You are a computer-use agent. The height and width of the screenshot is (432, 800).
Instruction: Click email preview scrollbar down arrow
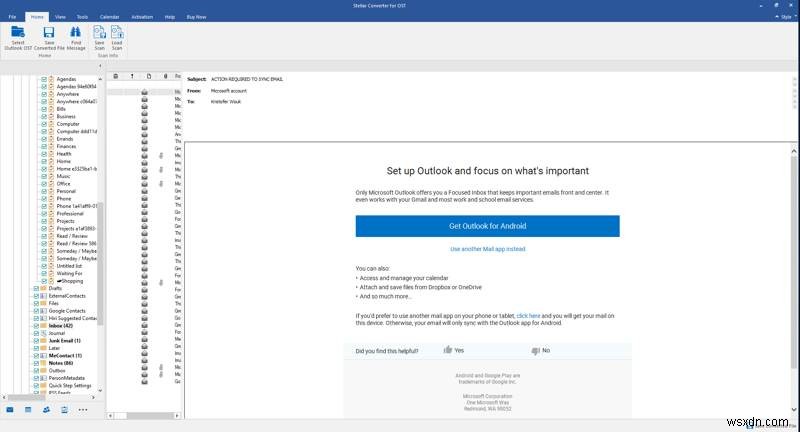794,409
